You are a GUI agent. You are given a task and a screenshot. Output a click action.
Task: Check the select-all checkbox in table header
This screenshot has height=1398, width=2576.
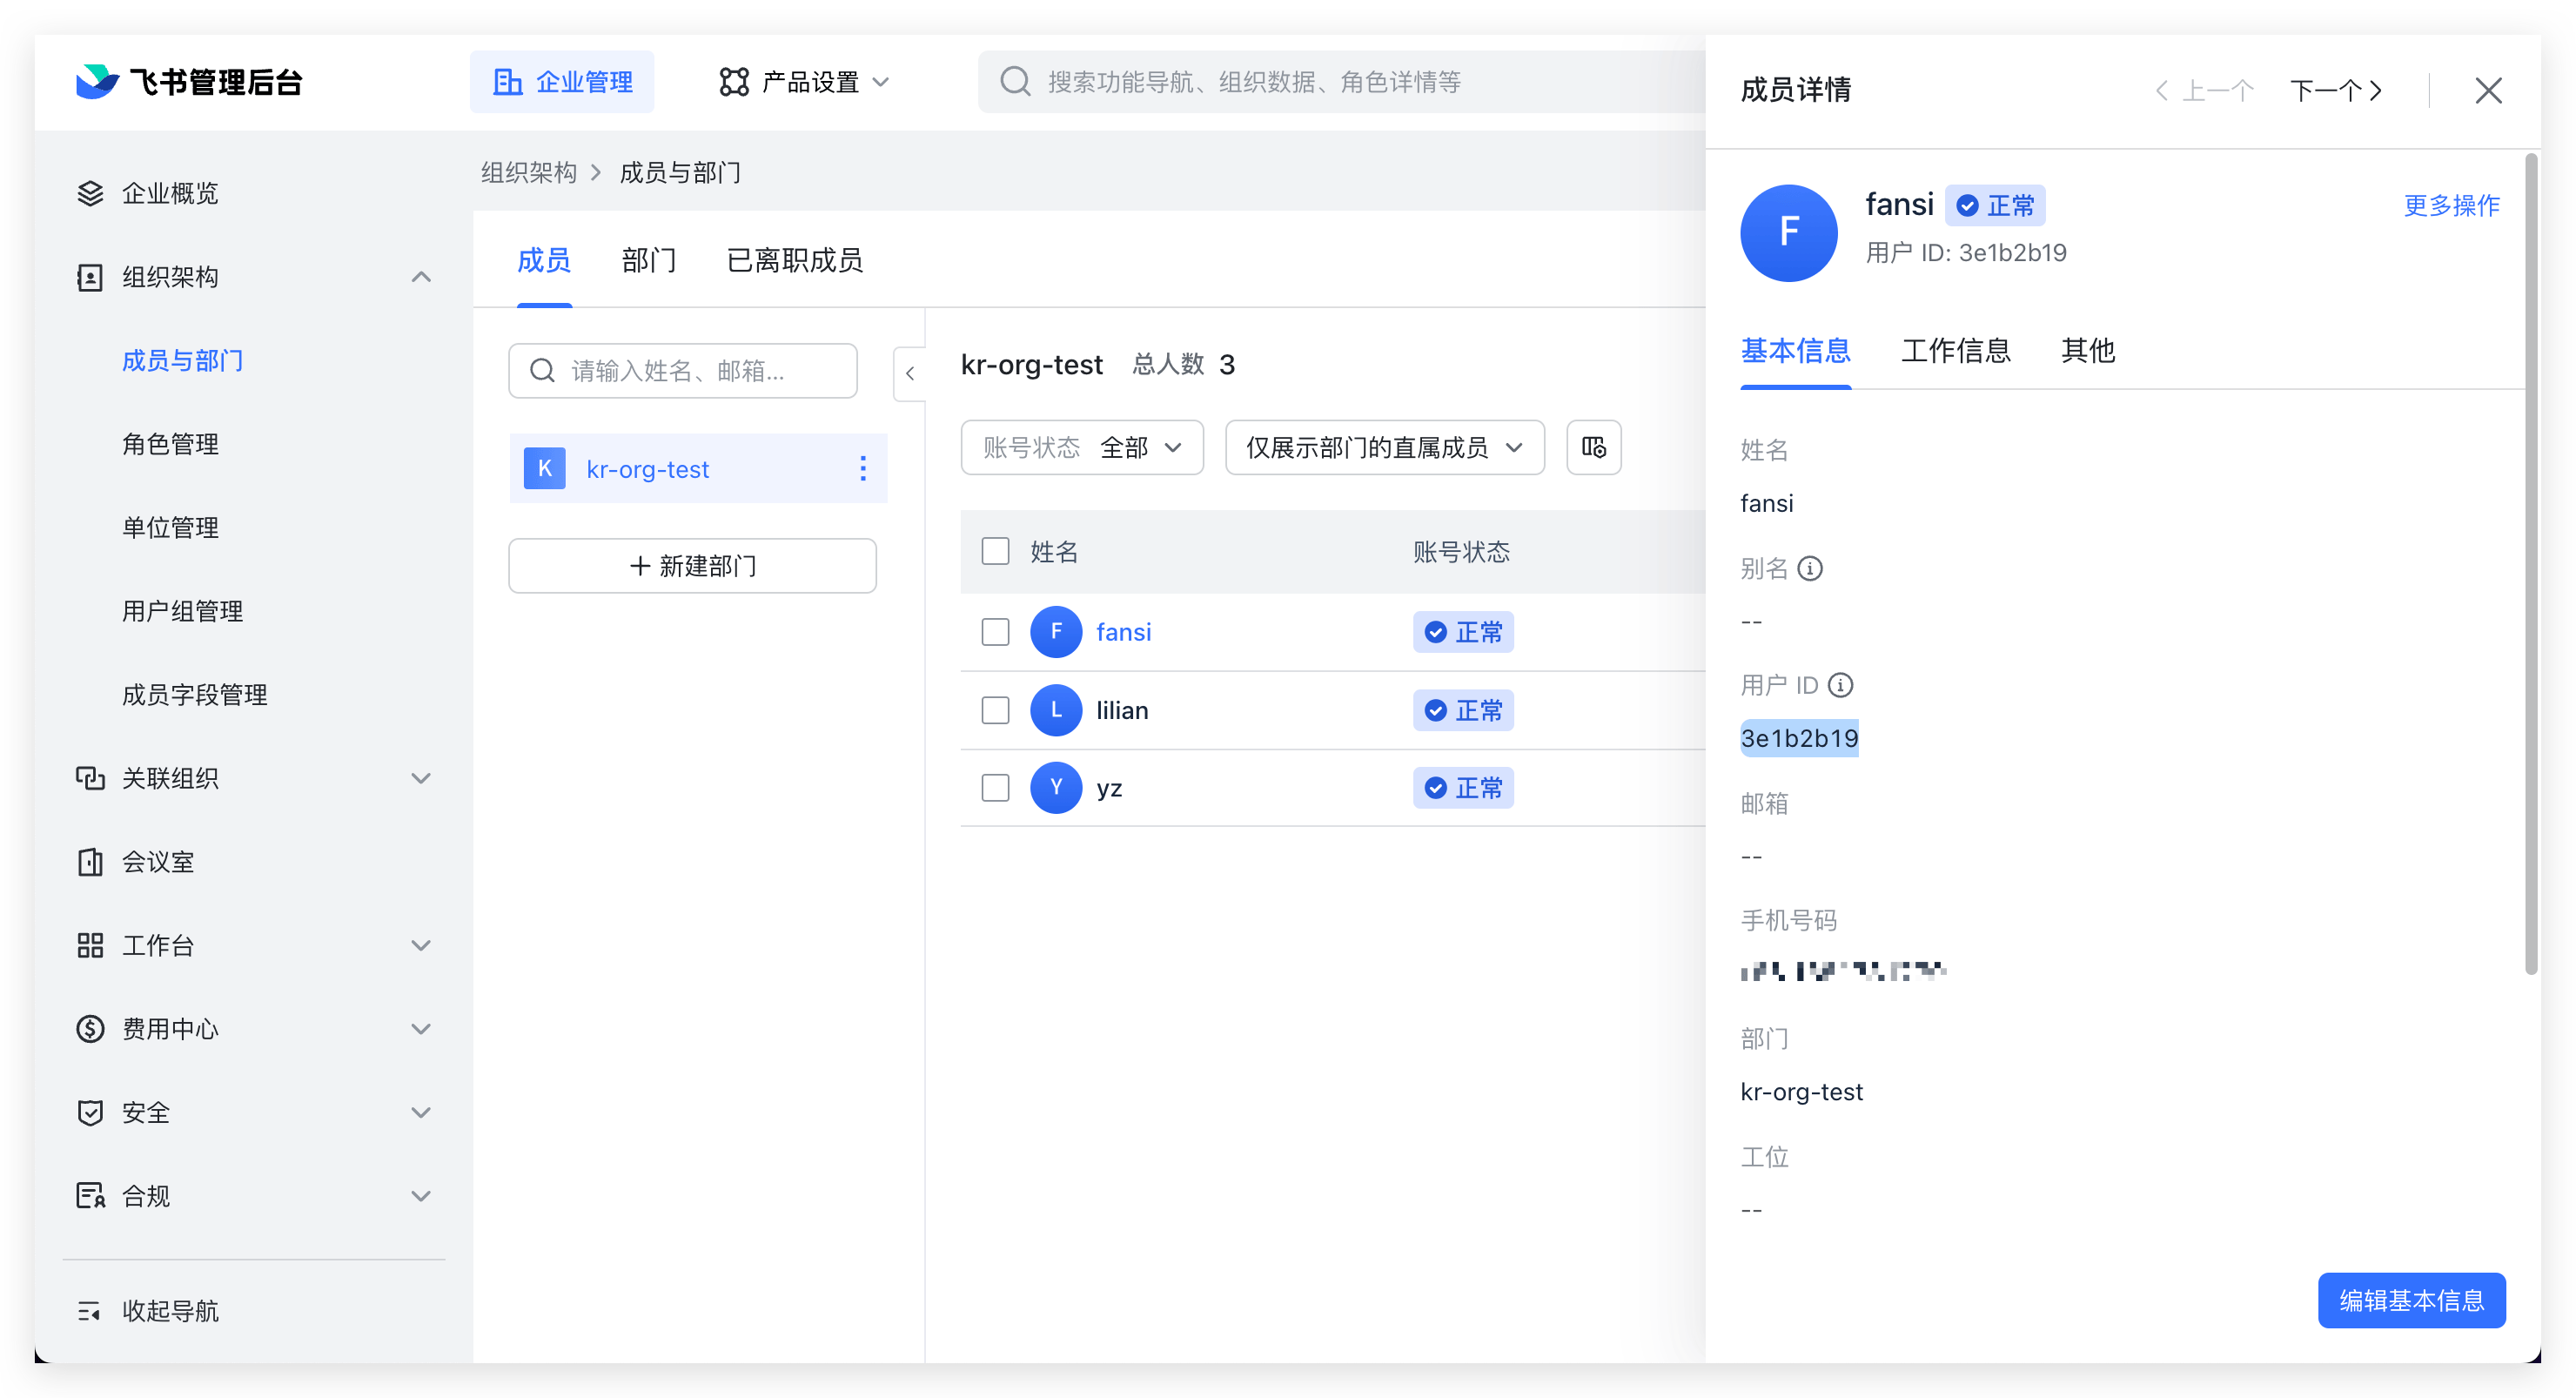tap(995, 551)
